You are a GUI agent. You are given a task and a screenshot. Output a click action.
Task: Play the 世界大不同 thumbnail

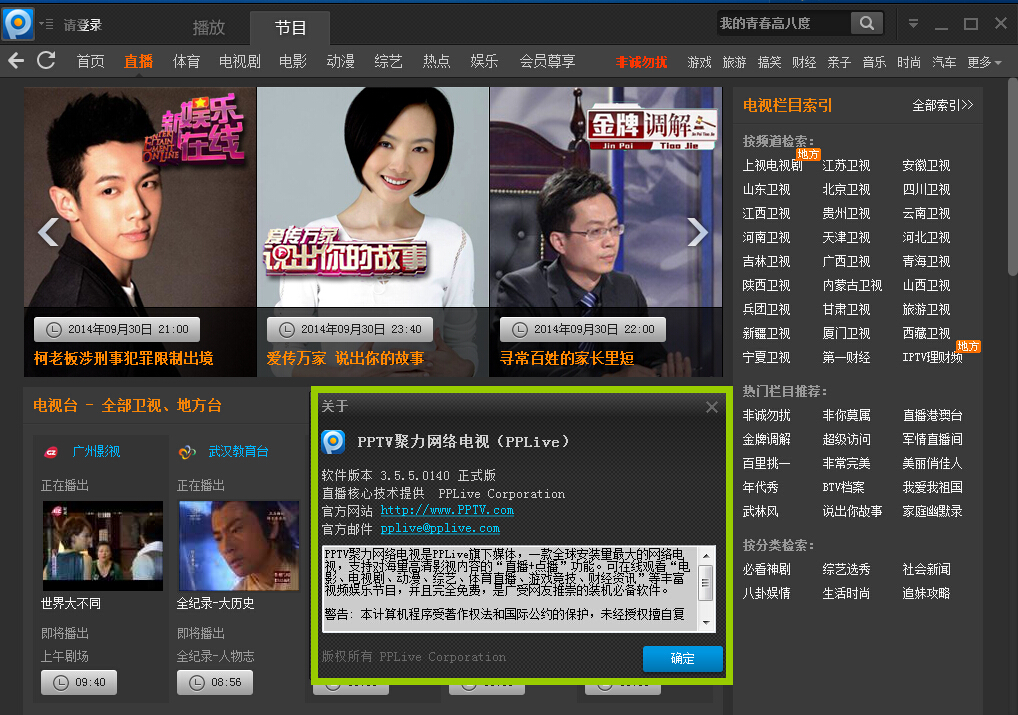103,546
